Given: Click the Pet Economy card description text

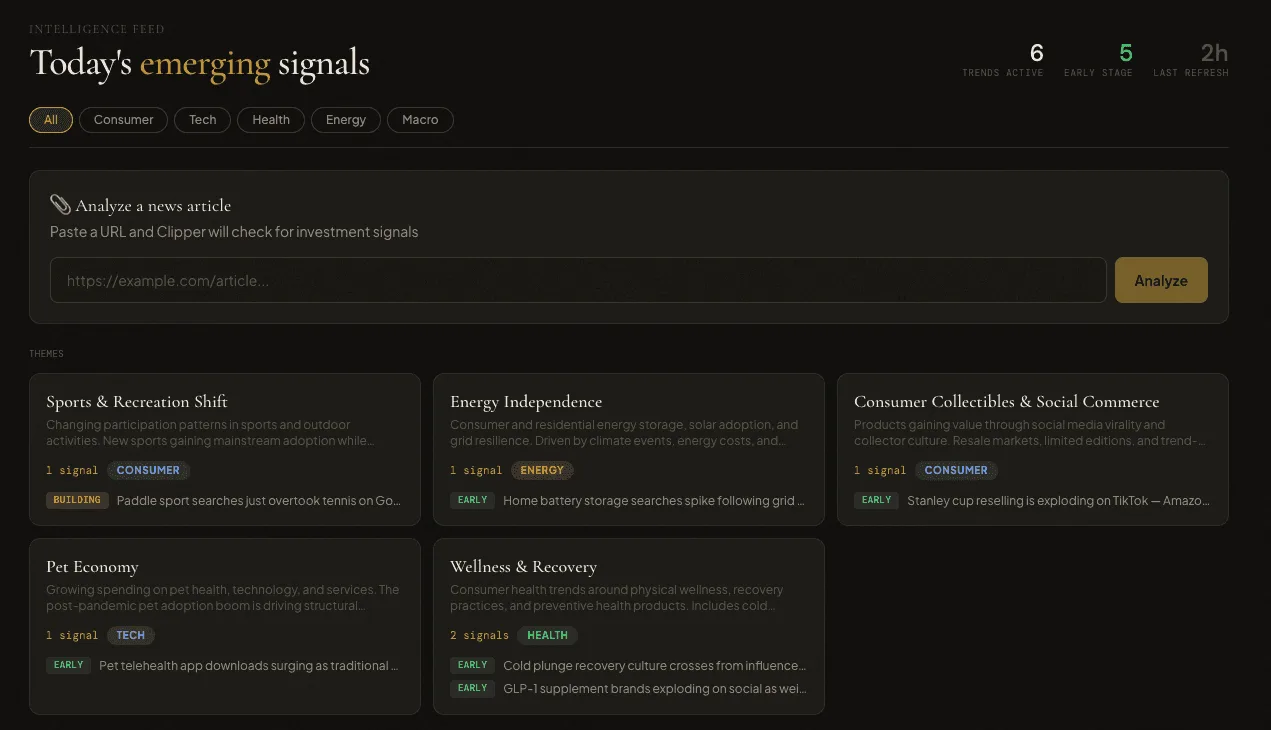Looking at the screenshot, I should (223, 598).
